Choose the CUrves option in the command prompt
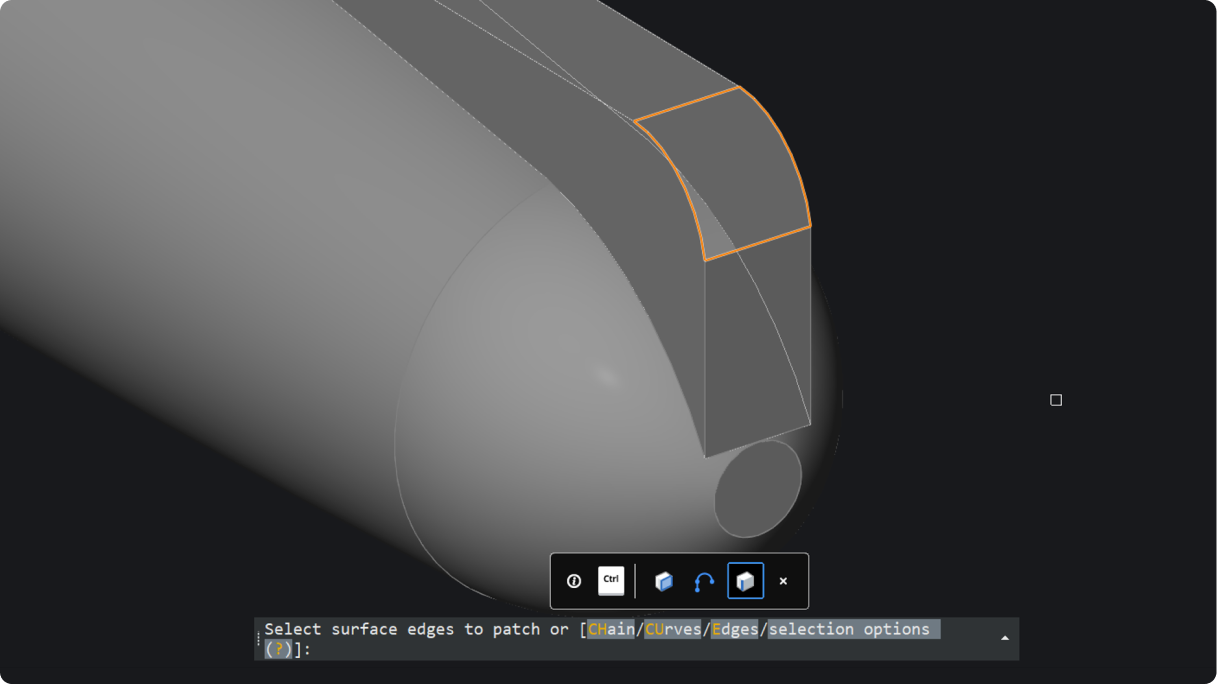Screen dimensions: 1217x684 tap(673, 629)
